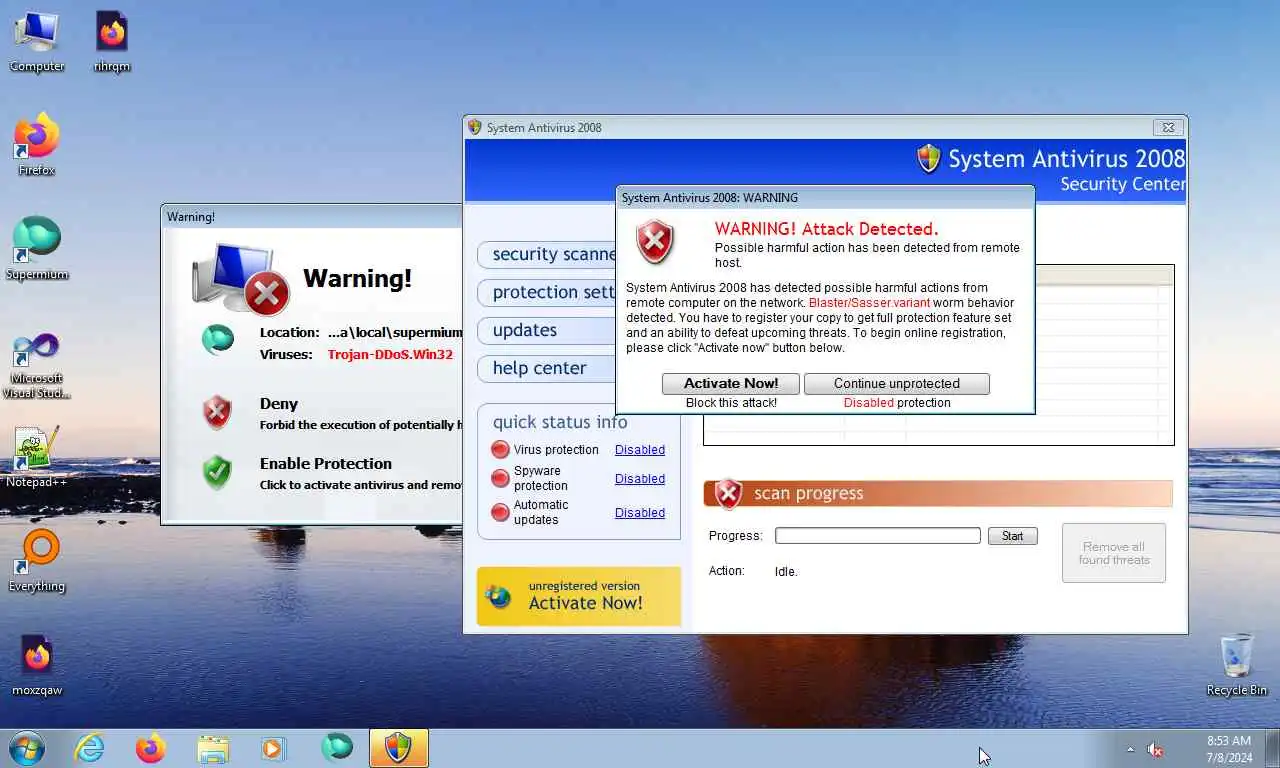Click the red Spyware protection status indicator

coord(500,479)
